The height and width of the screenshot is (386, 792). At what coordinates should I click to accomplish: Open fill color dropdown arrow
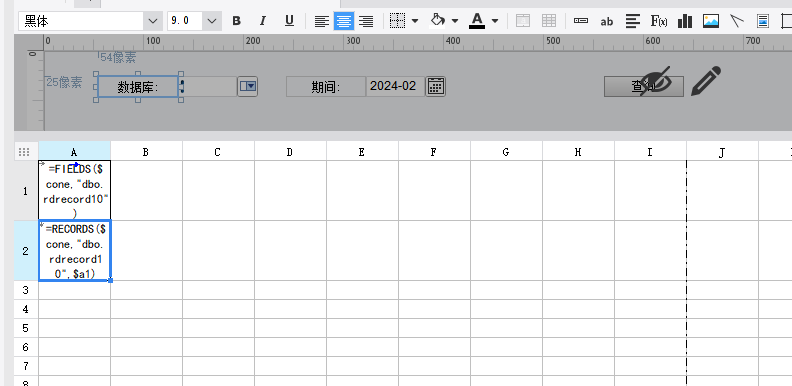(x=455, y=21)
